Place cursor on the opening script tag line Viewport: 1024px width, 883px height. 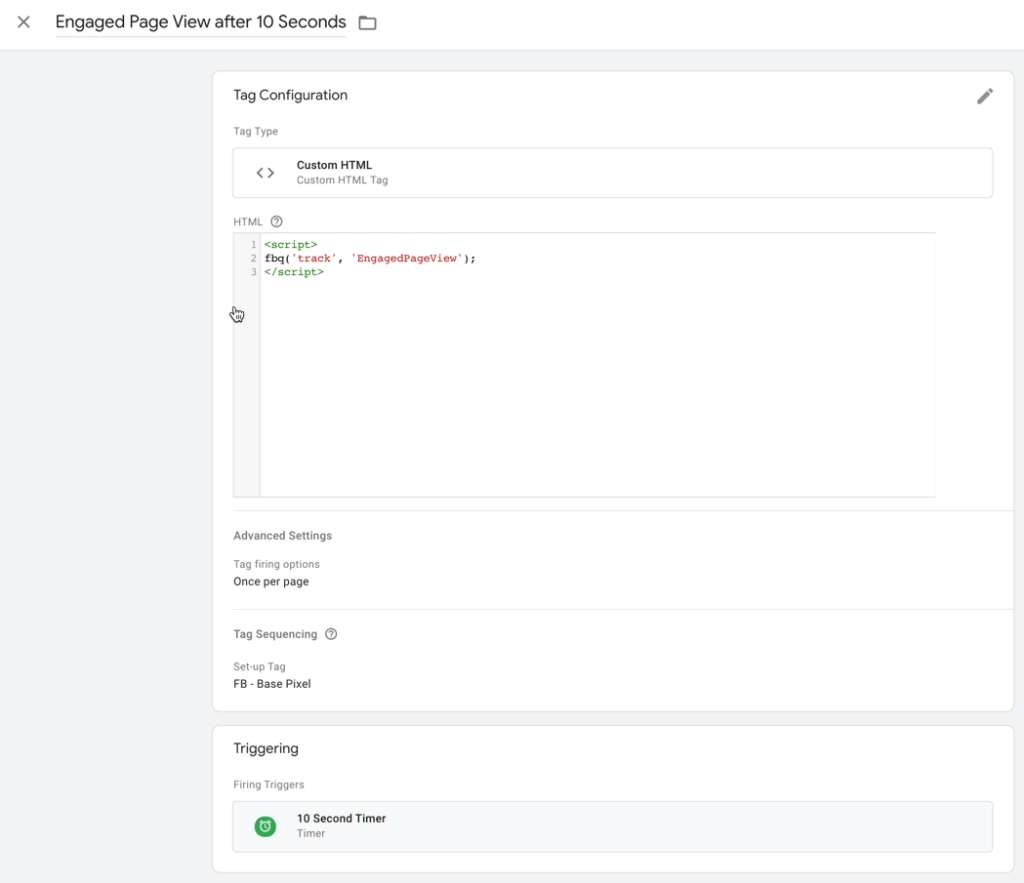pyautogui.click(x=291, y=244)
